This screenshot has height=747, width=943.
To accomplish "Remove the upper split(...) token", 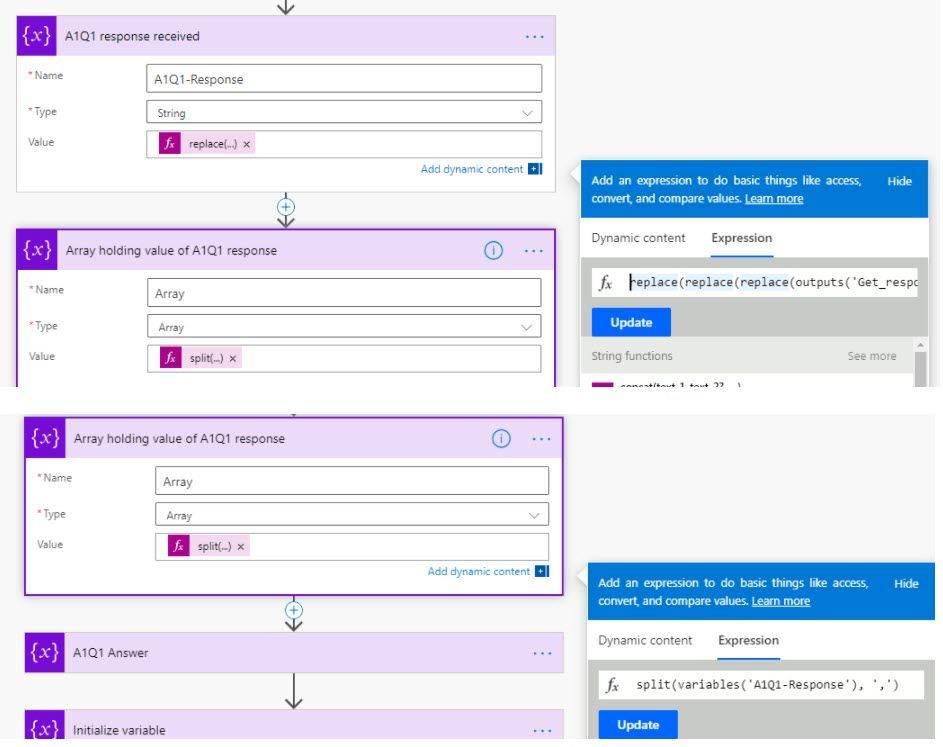I will click(233, 358).
